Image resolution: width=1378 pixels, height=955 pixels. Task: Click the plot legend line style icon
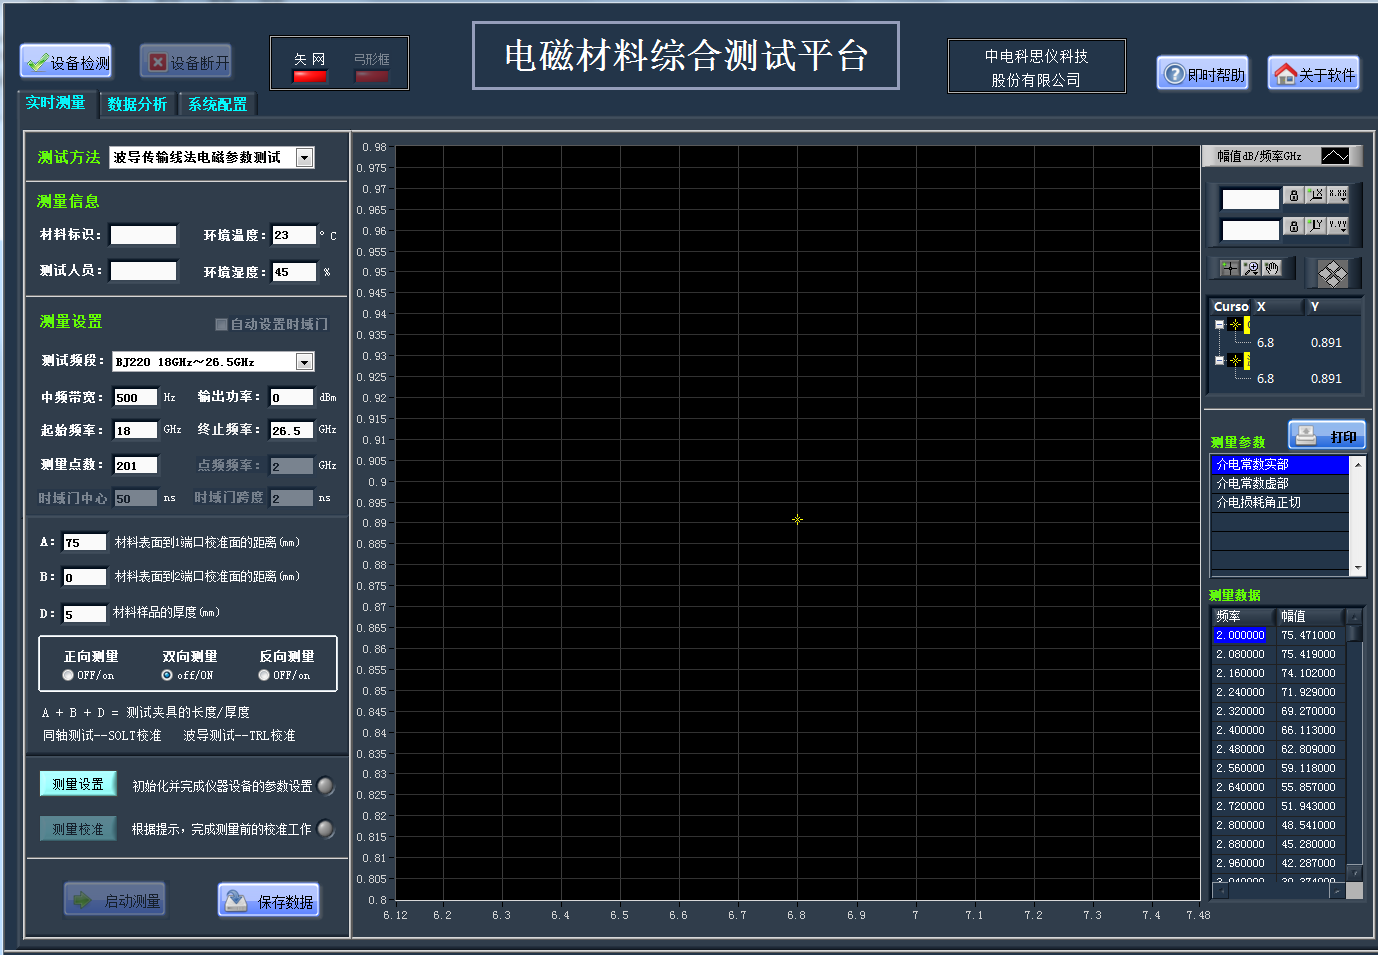pos(1335,156)
